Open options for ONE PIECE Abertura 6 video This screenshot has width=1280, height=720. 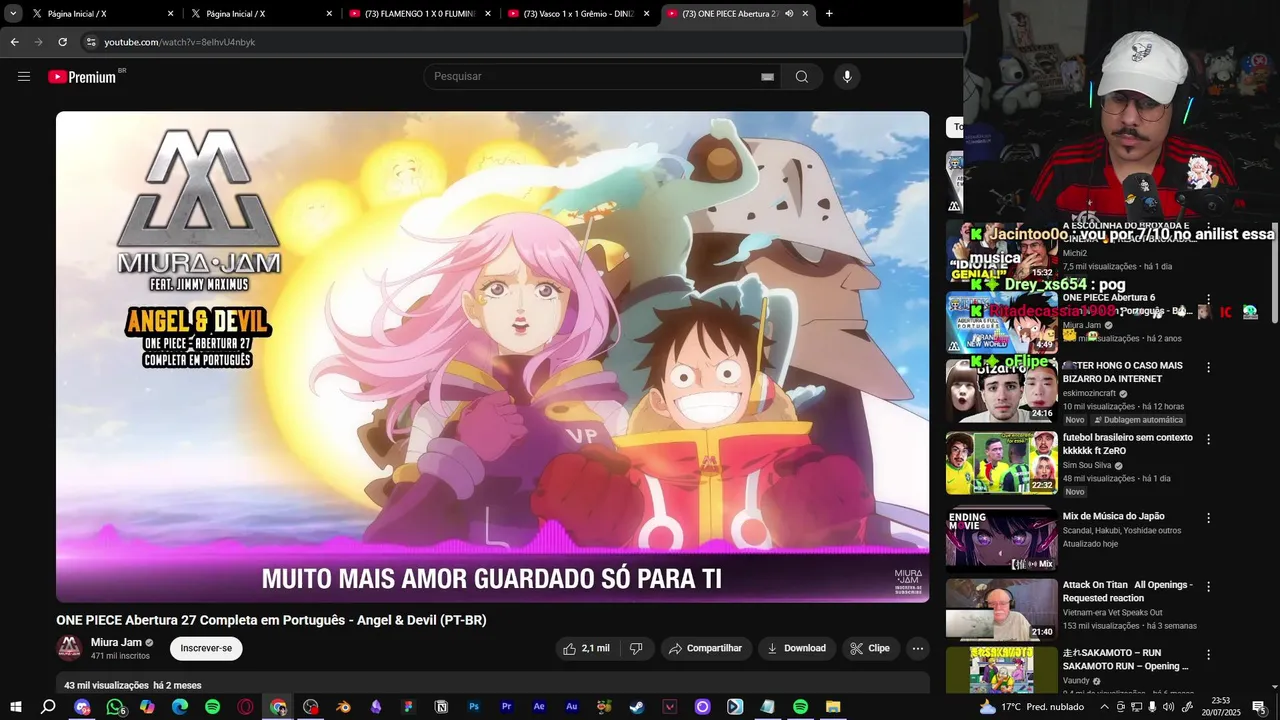point(1208,299)
